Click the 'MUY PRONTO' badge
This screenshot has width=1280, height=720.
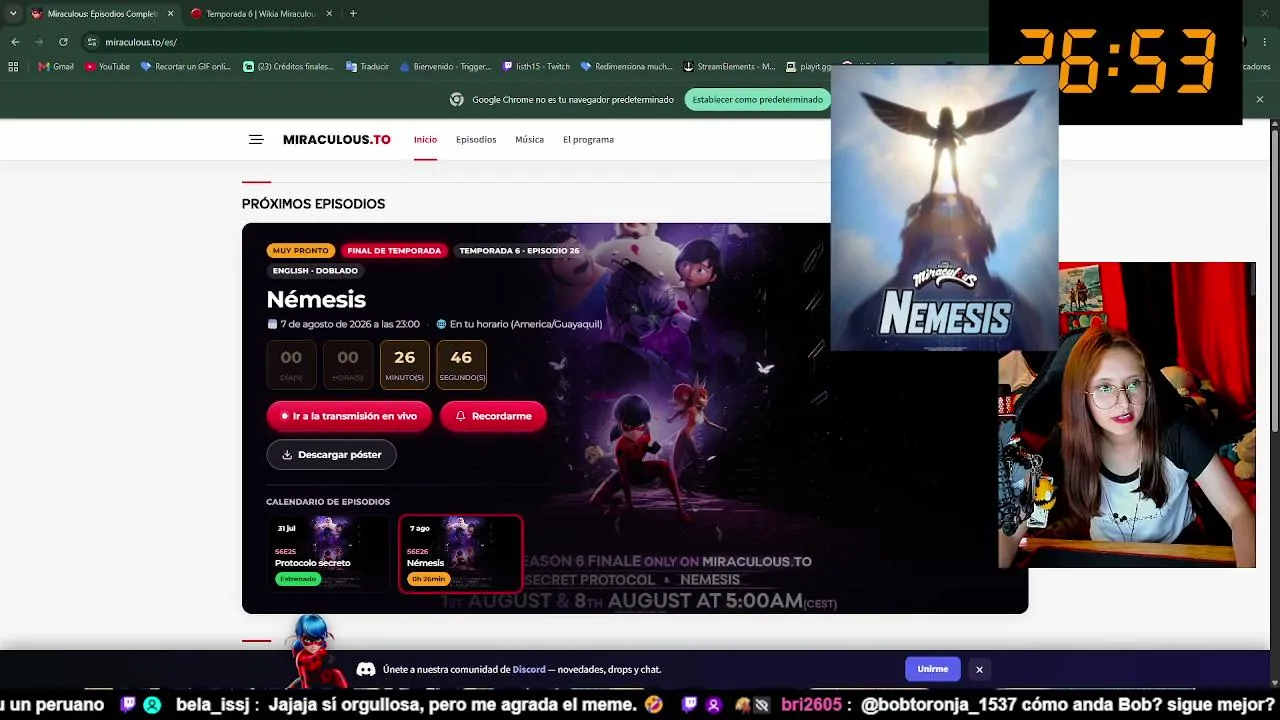coord(300,251)
